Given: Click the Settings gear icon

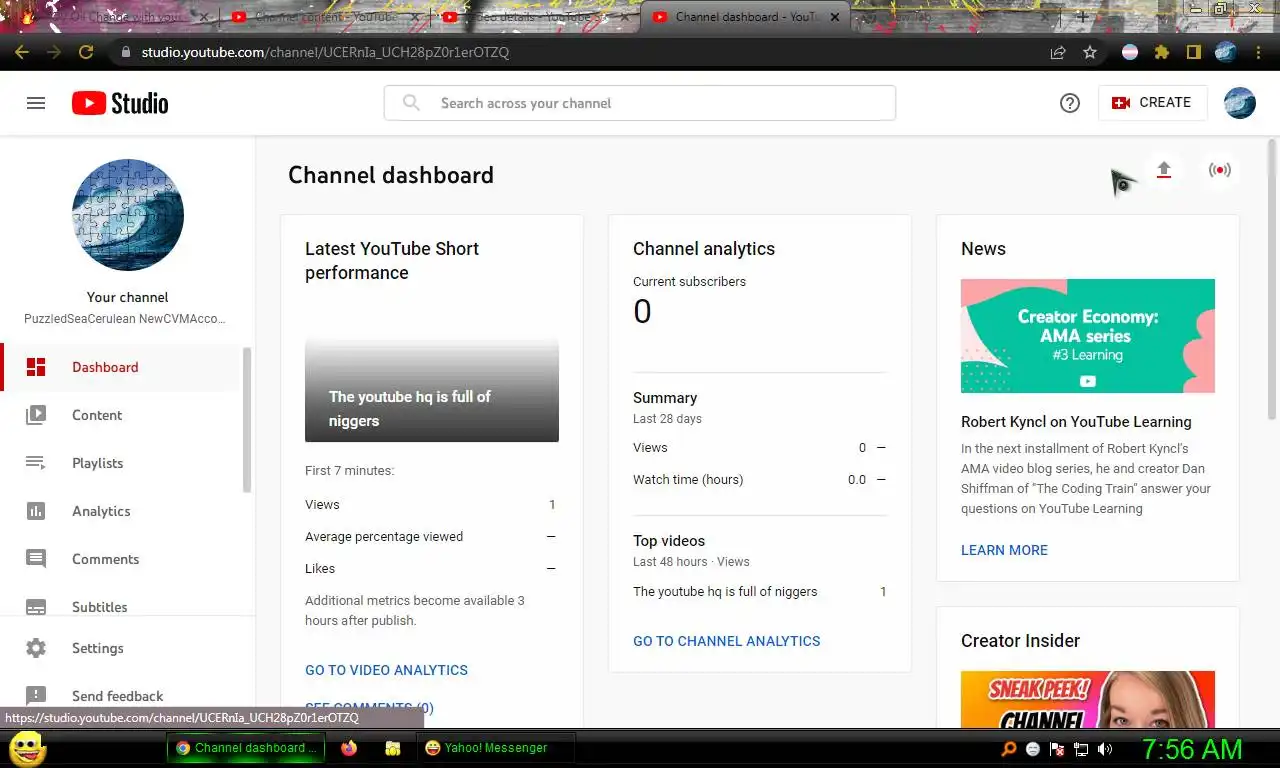Looking at the screenshot, I should click(x=36, y=648).
